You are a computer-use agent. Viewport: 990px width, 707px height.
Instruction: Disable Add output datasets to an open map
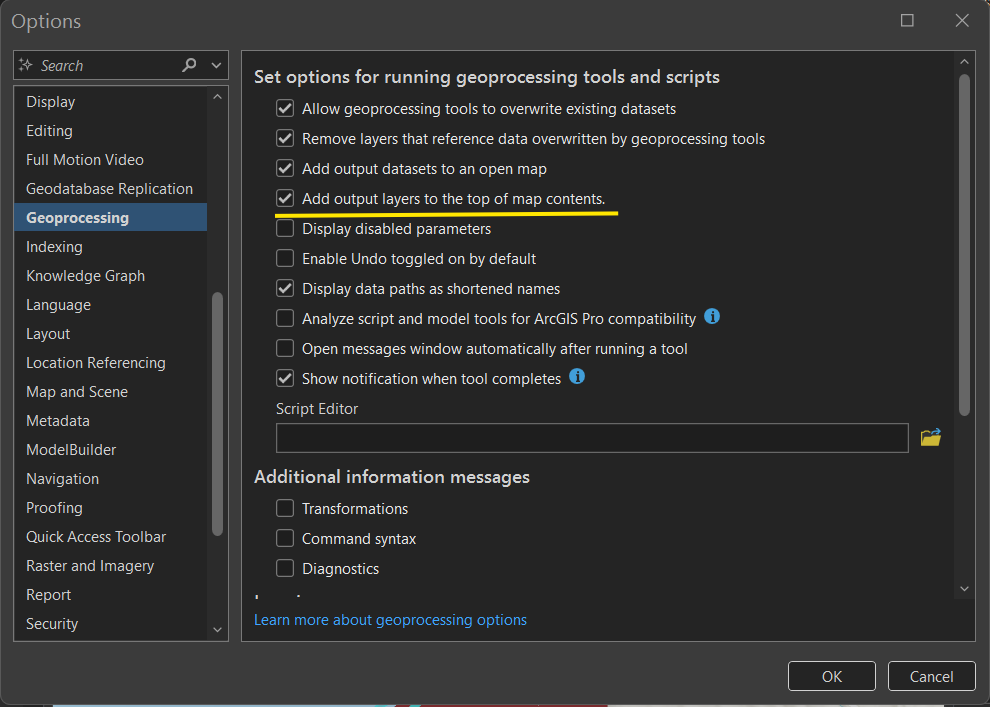pos(285,168)
